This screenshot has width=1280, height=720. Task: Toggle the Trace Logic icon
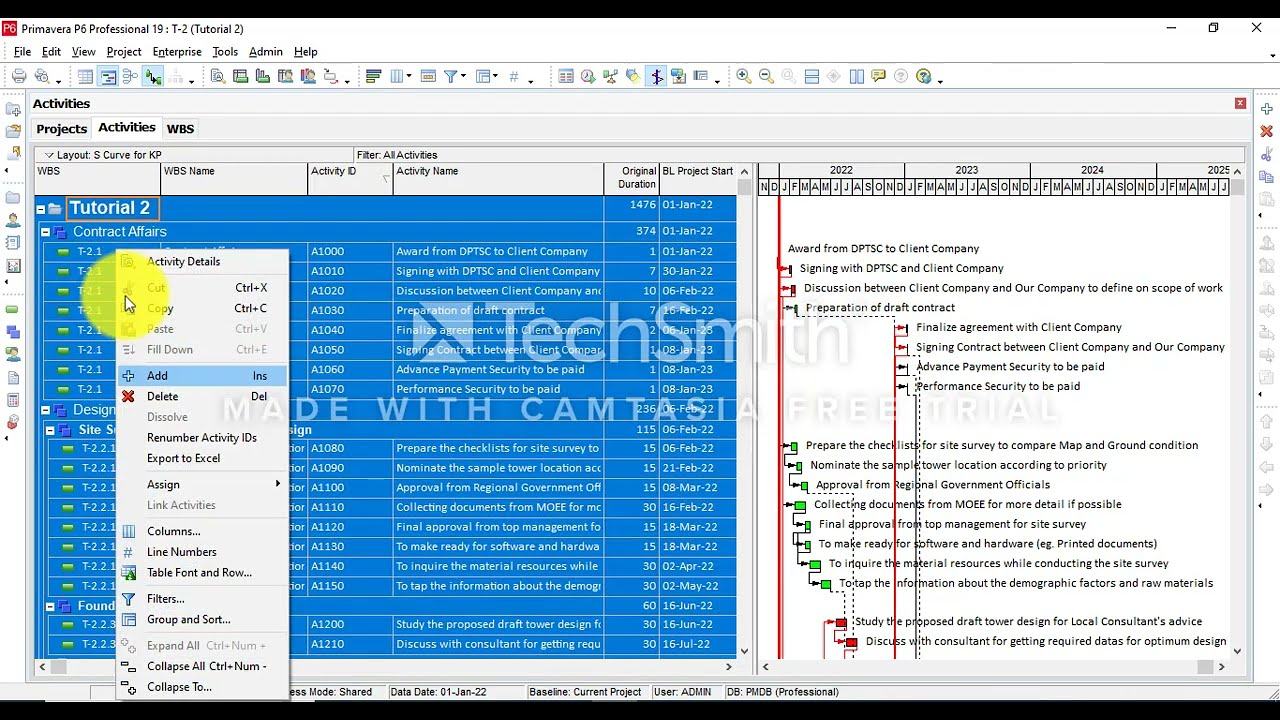(152, 77)
